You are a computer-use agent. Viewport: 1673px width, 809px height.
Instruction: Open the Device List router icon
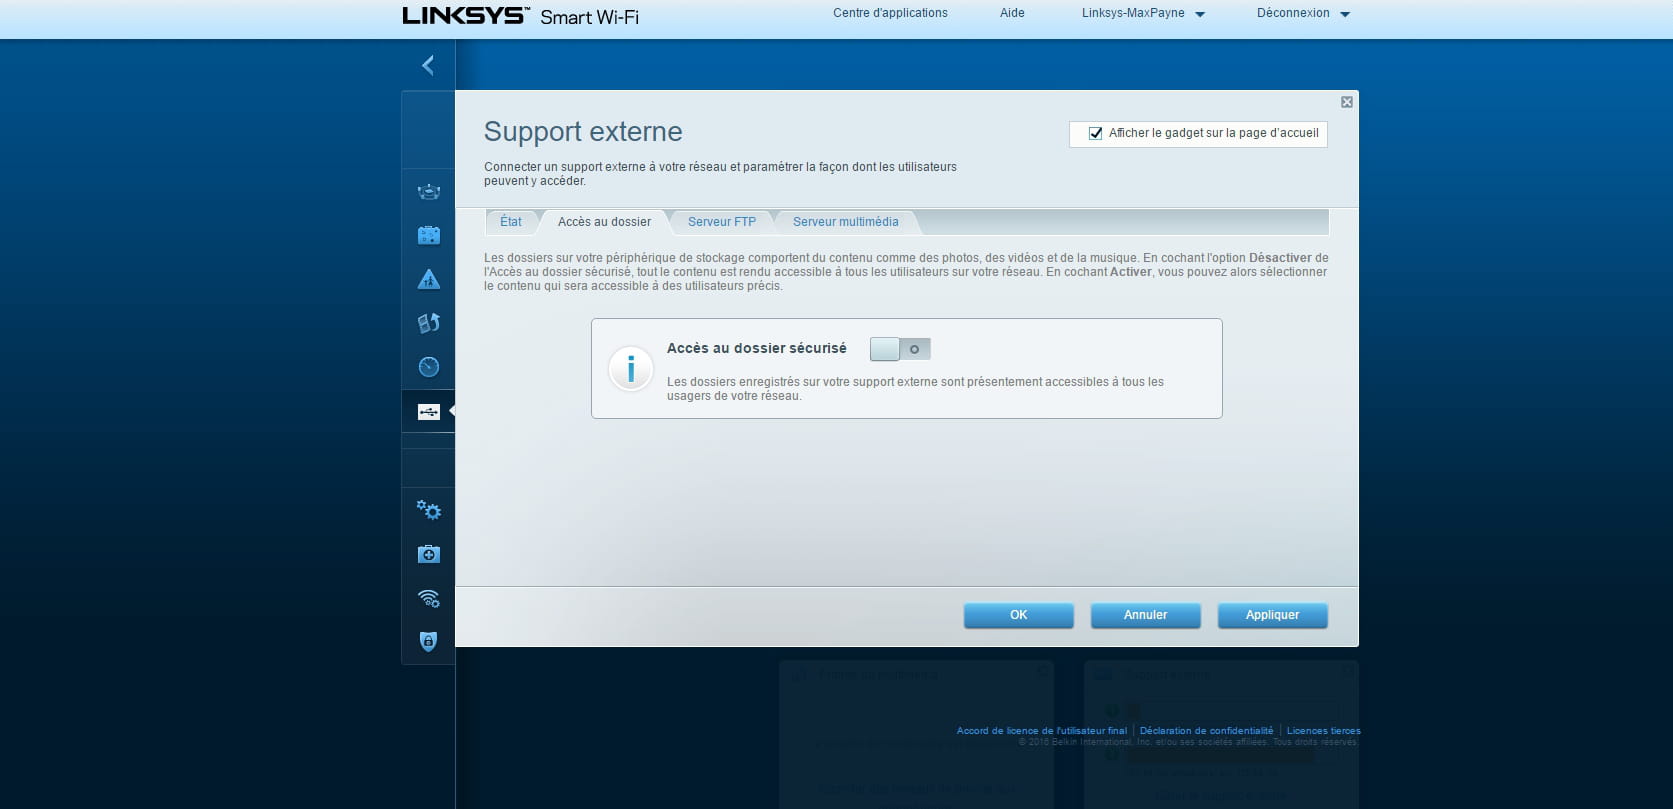(428, 192)
